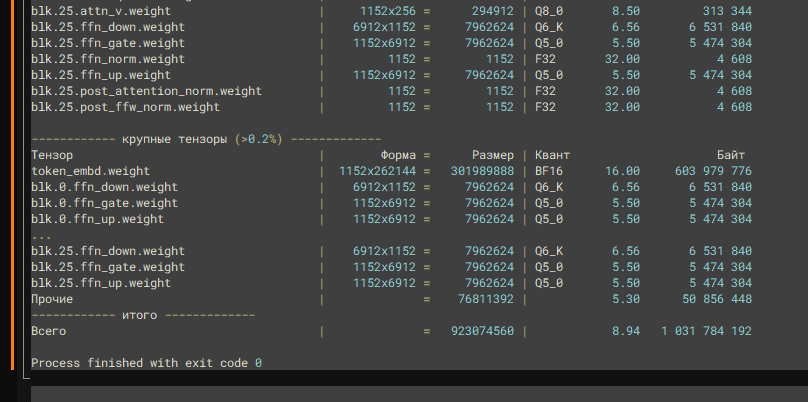
Task: Click the size value 76811392
Action: point(485,299)
